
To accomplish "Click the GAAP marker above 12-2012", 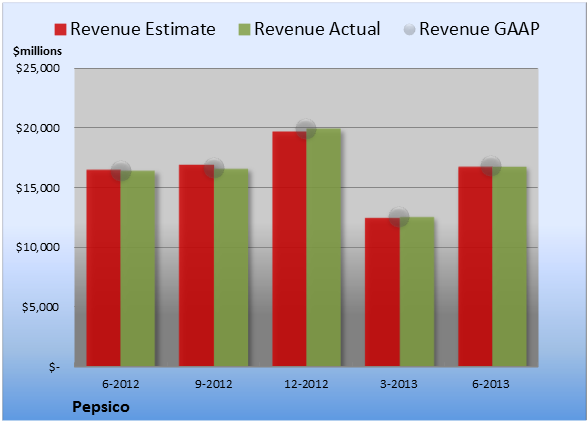I will (306, 129).
